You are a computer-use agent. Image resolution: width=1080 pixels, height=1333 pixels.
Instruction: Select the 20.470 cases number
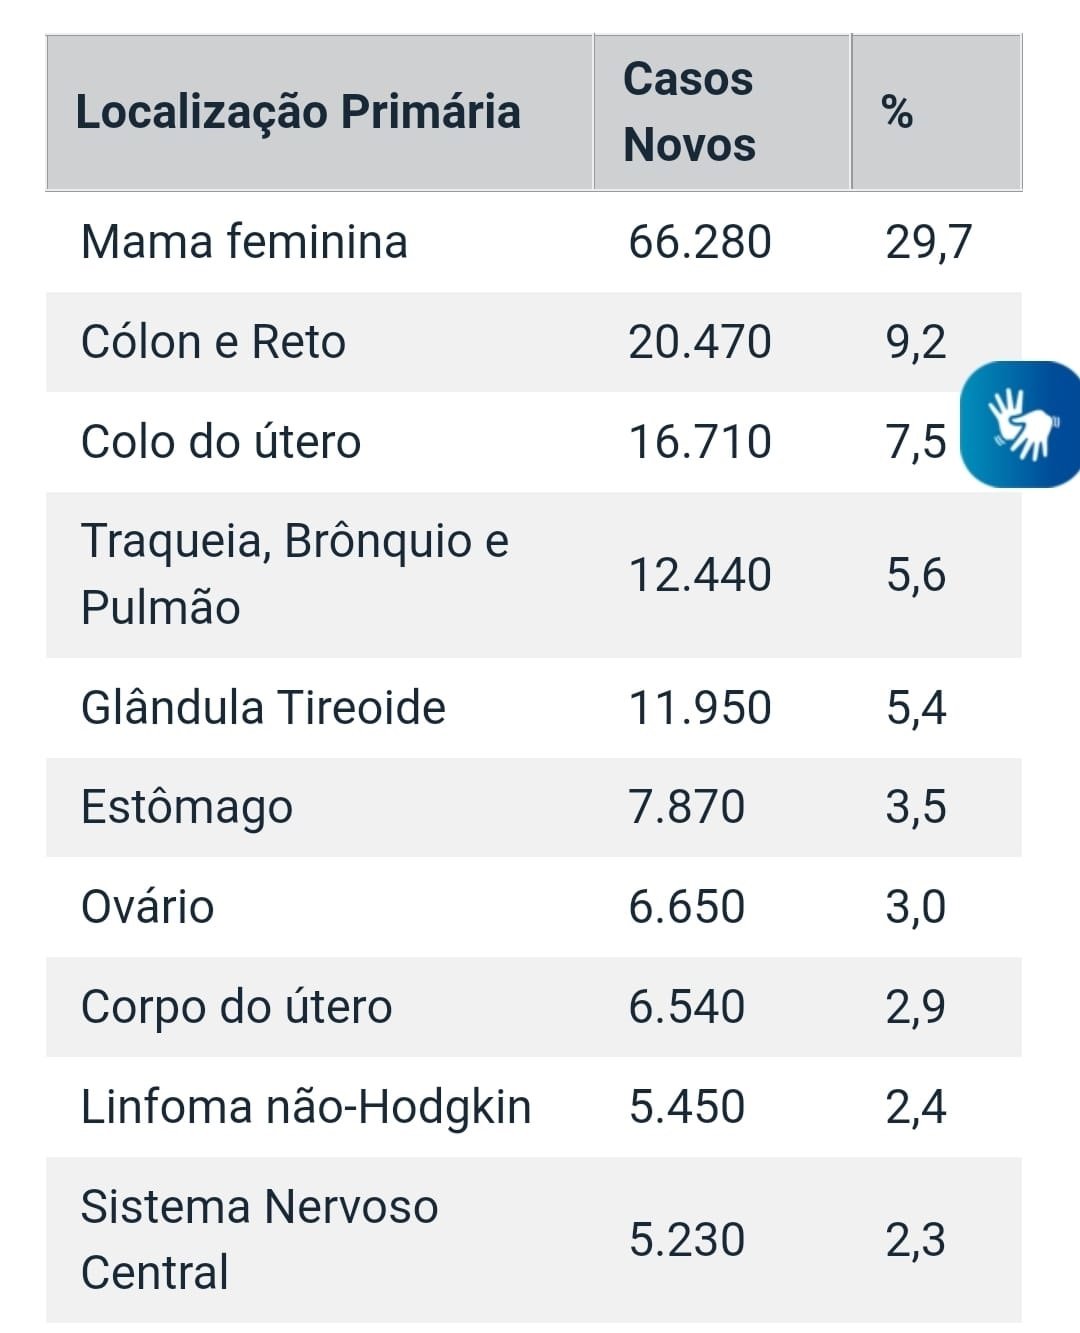pos(699,342)
